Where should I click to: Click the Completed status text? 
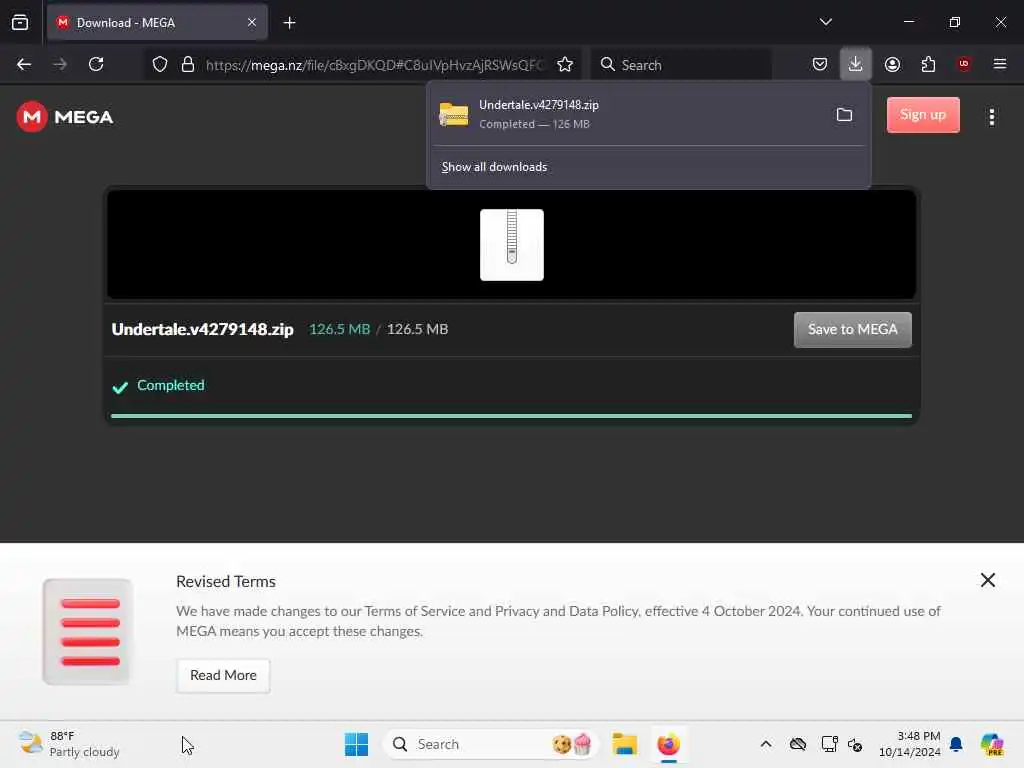[x=170, y=385]
